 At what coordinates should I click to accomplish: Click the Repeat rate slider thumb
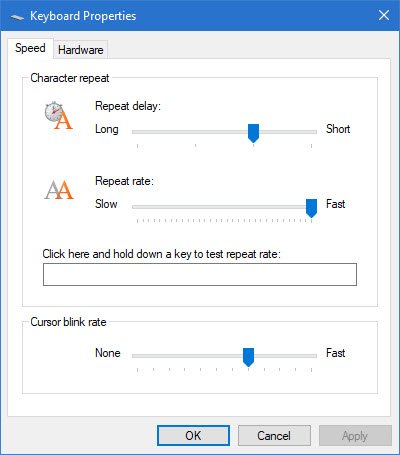click(x=311, y=208)
